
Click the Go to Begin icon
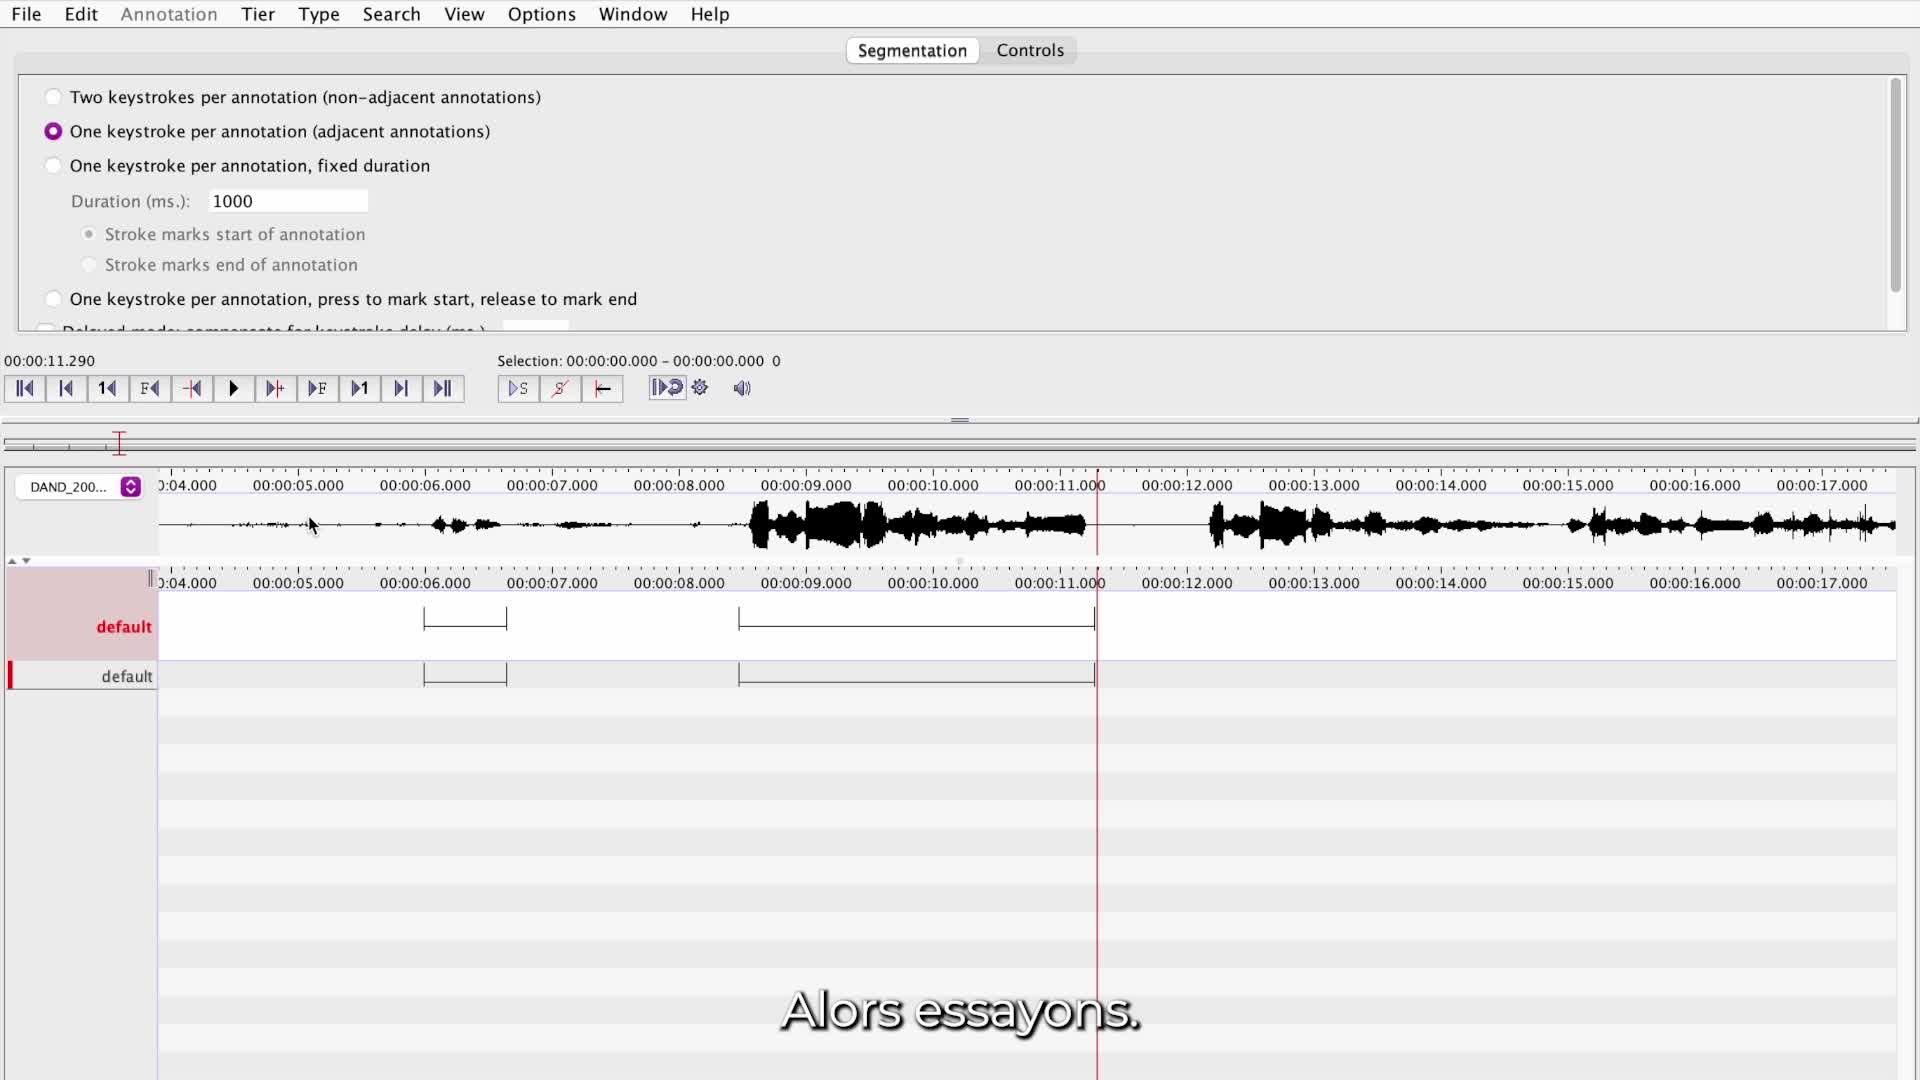pos(25,388)
